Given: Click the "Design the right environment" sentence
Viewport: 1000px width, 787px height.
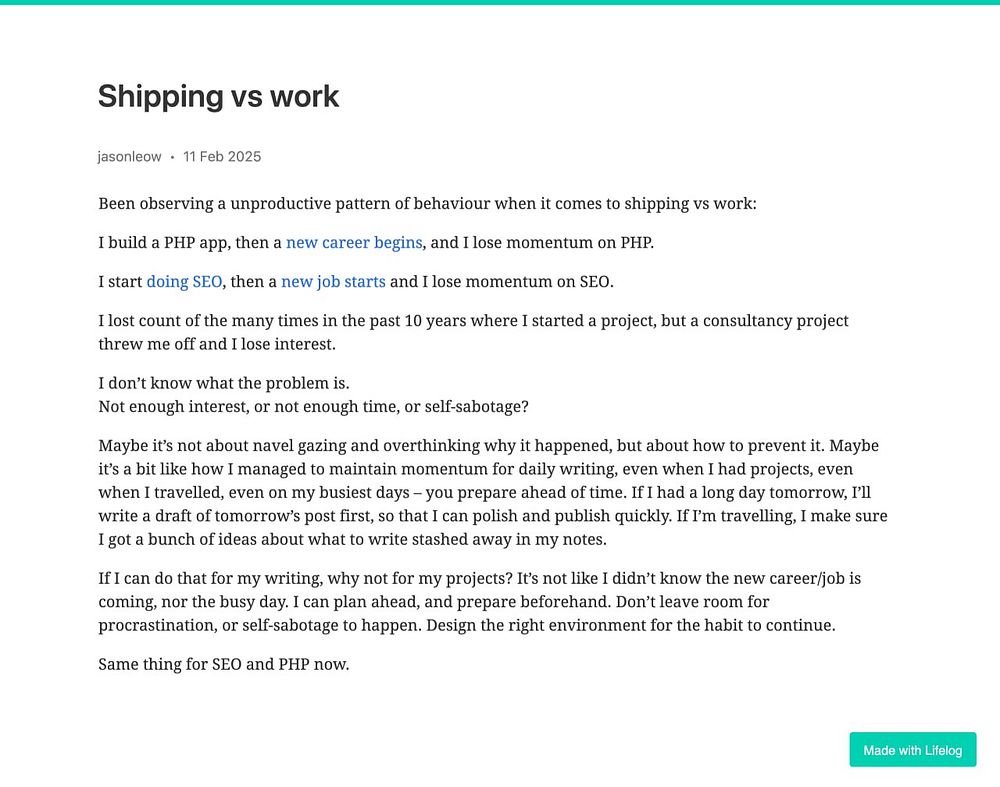Looking at the screenshot, I should pos(631,626).
